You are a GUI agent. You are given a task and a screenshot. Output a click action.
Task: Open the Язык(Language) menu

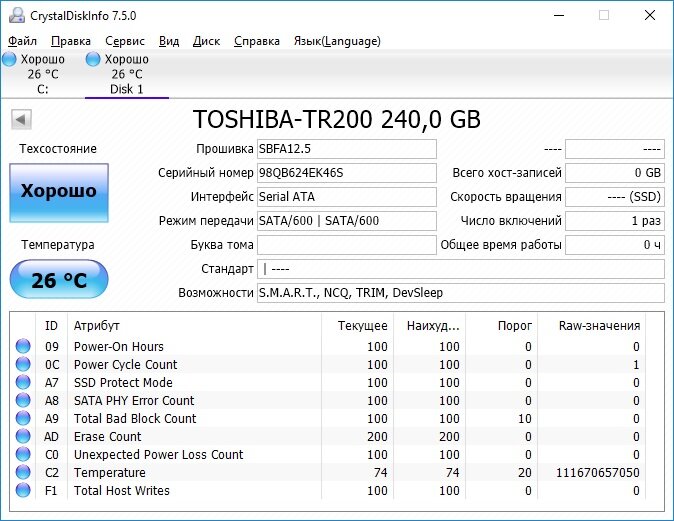[x=337, y=41]
